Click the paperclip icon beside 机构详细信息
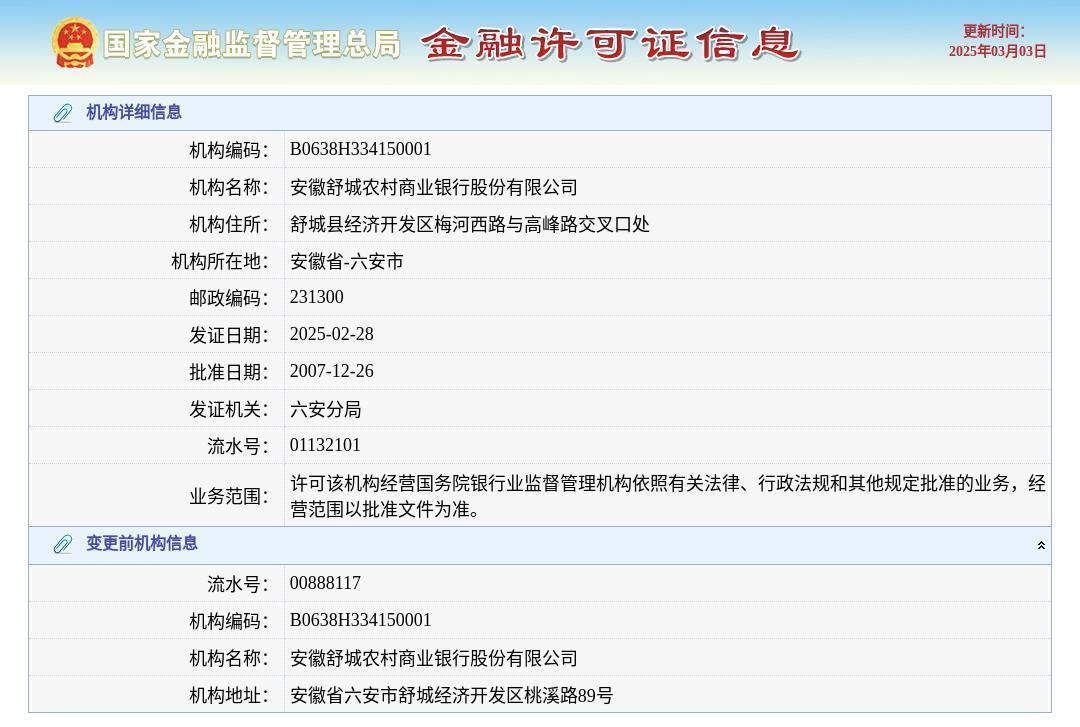Image resolution: width=1080 pixels, height=727 pixels. pos(62,113)
